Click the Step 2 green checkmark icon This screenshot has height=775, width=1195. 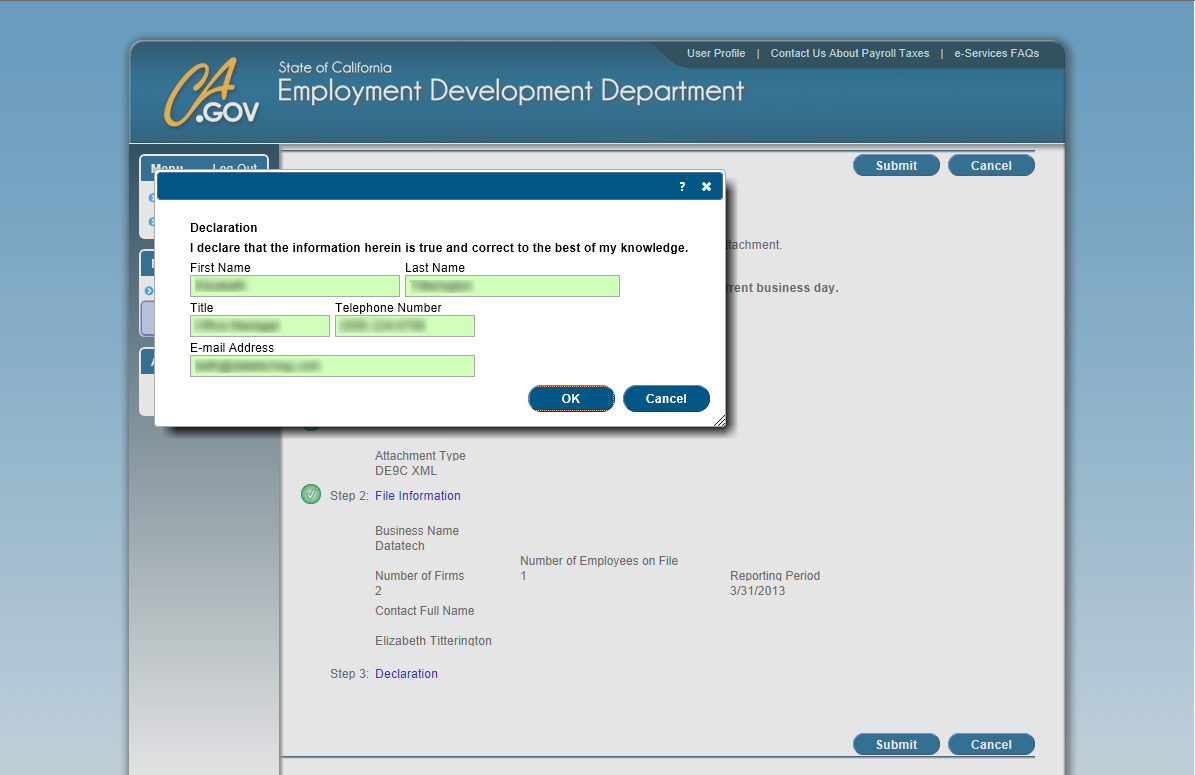click(311, 495)
